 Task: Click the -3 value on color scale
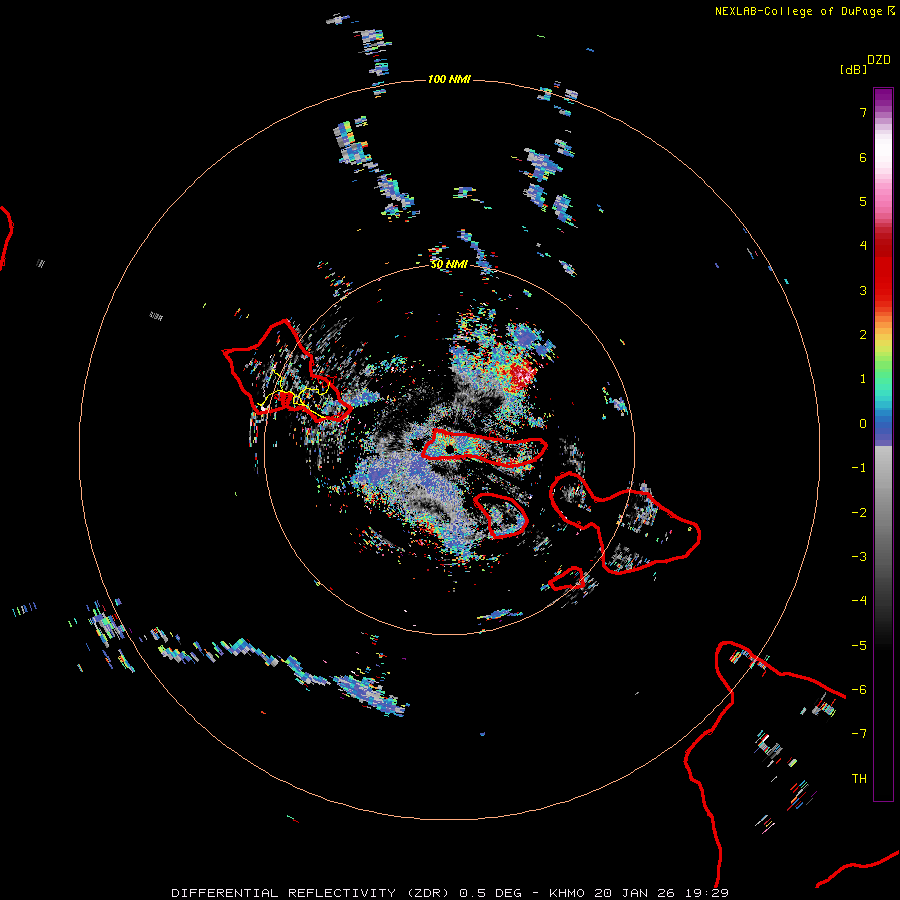[x=859, y=557]
